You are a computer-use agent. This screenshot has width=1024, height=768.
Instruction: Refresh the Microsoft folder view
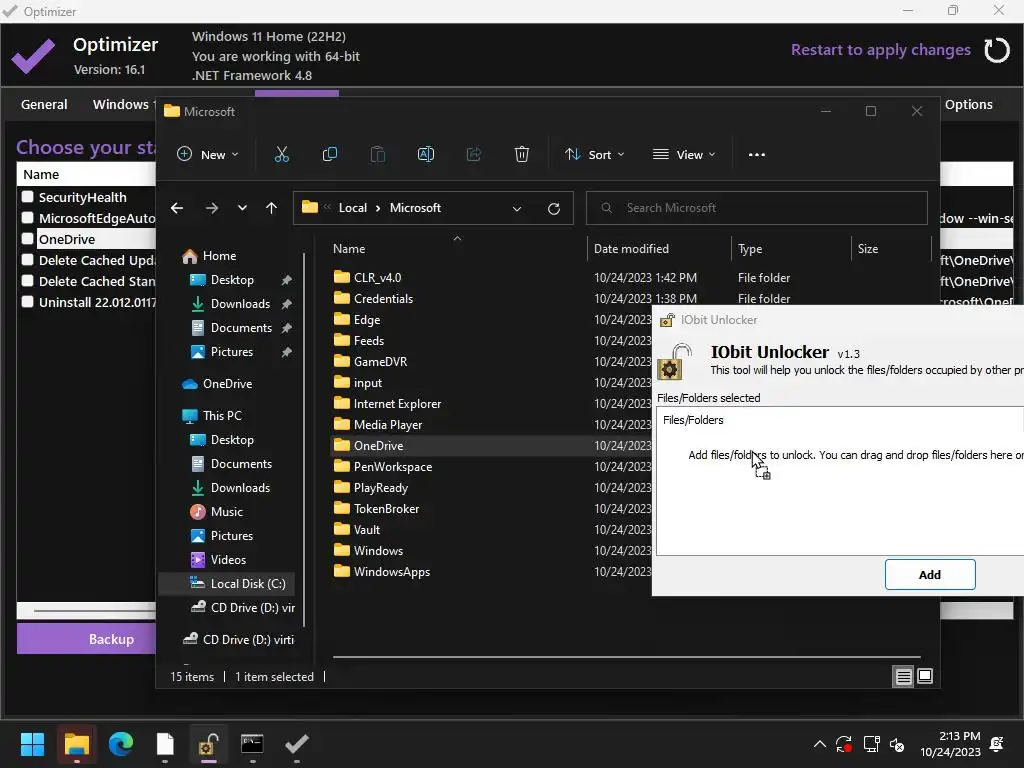tap(554, 208)
